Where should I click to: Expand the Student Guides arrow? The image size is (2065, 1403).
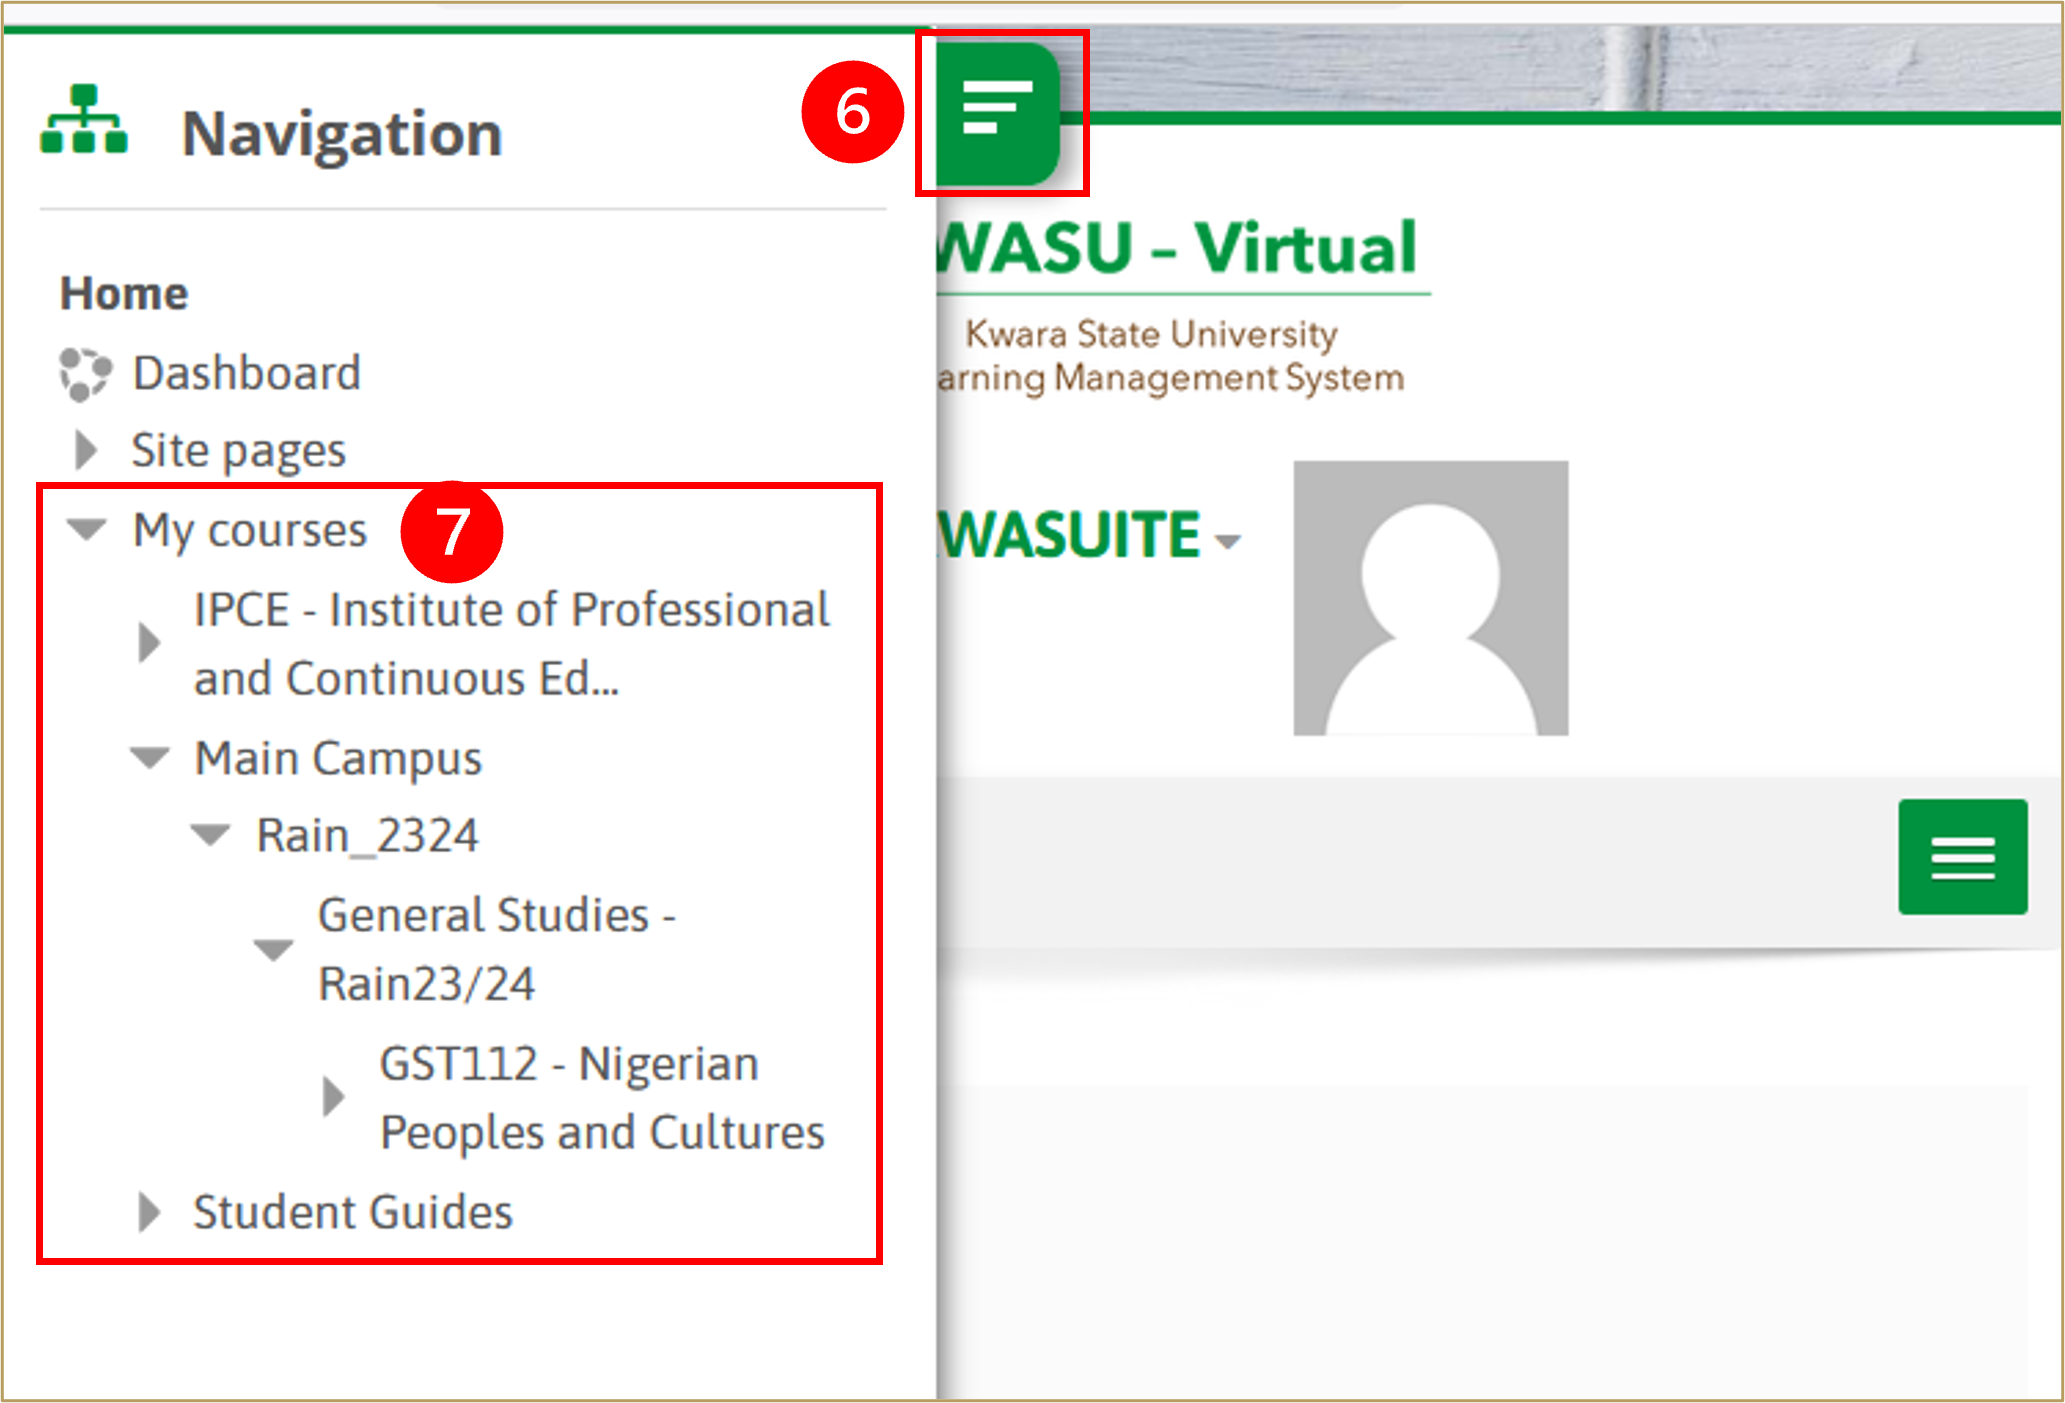149,1212
